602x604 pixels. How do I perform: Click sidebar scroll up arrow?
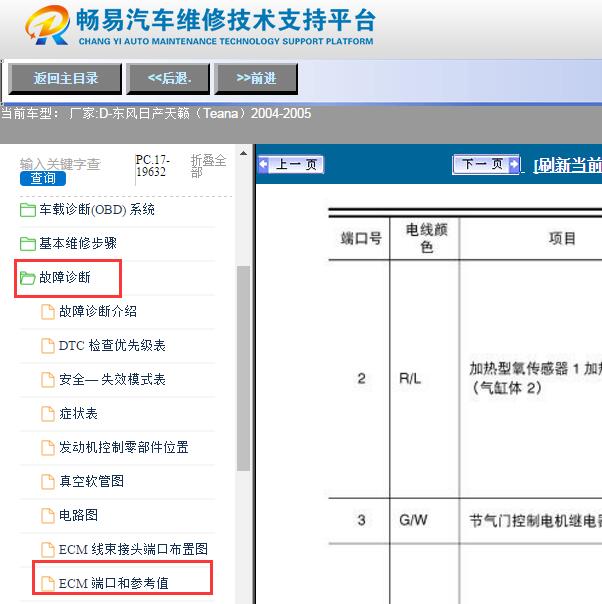tap(243, 153)
